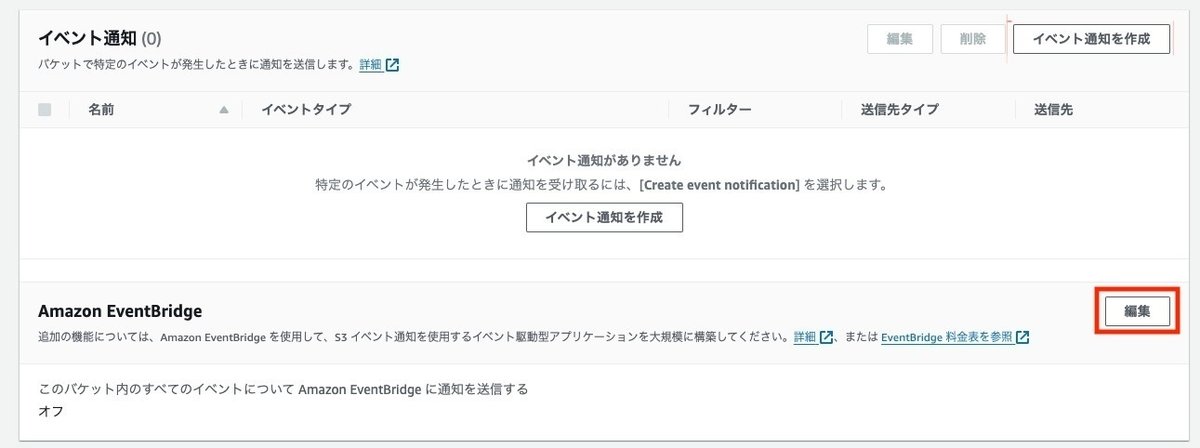Click the イベントタイプ column header
The width and height of the screenshot is (1200, 448).
click(306, 110)
